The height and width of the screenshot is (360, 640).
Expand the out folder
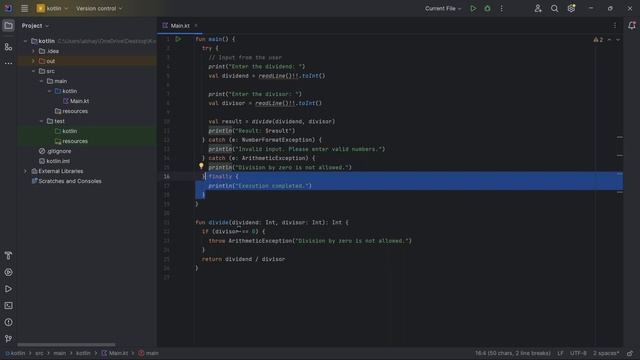[x=33, y=61]
